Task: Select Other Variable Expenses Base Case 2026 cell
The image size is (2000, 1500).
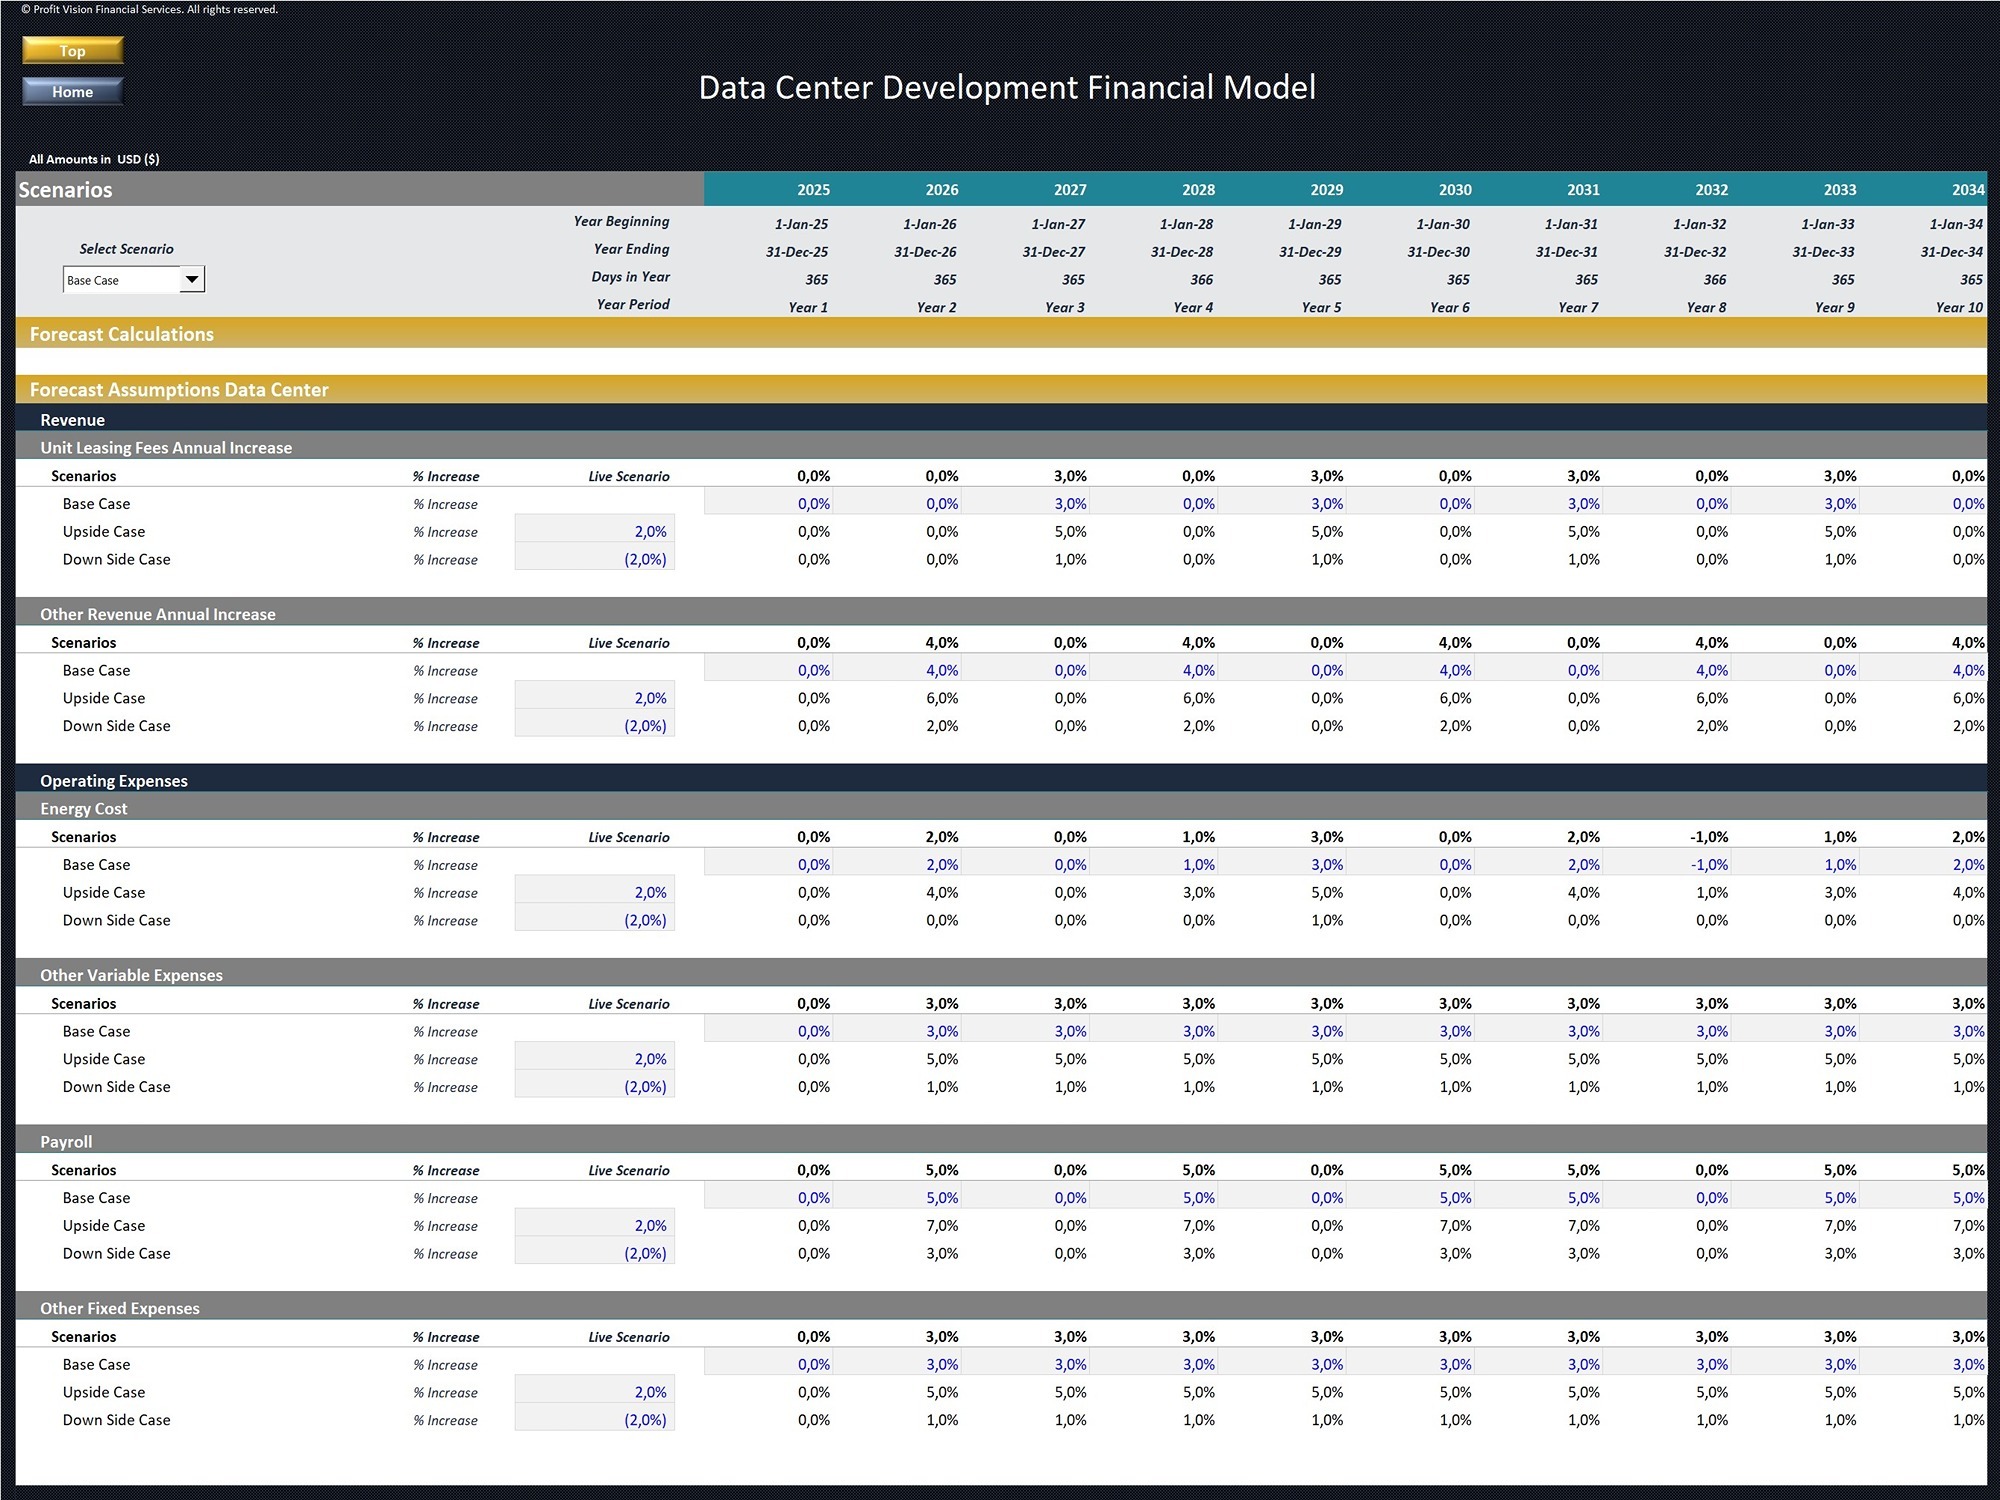Action: [897, 1032]
